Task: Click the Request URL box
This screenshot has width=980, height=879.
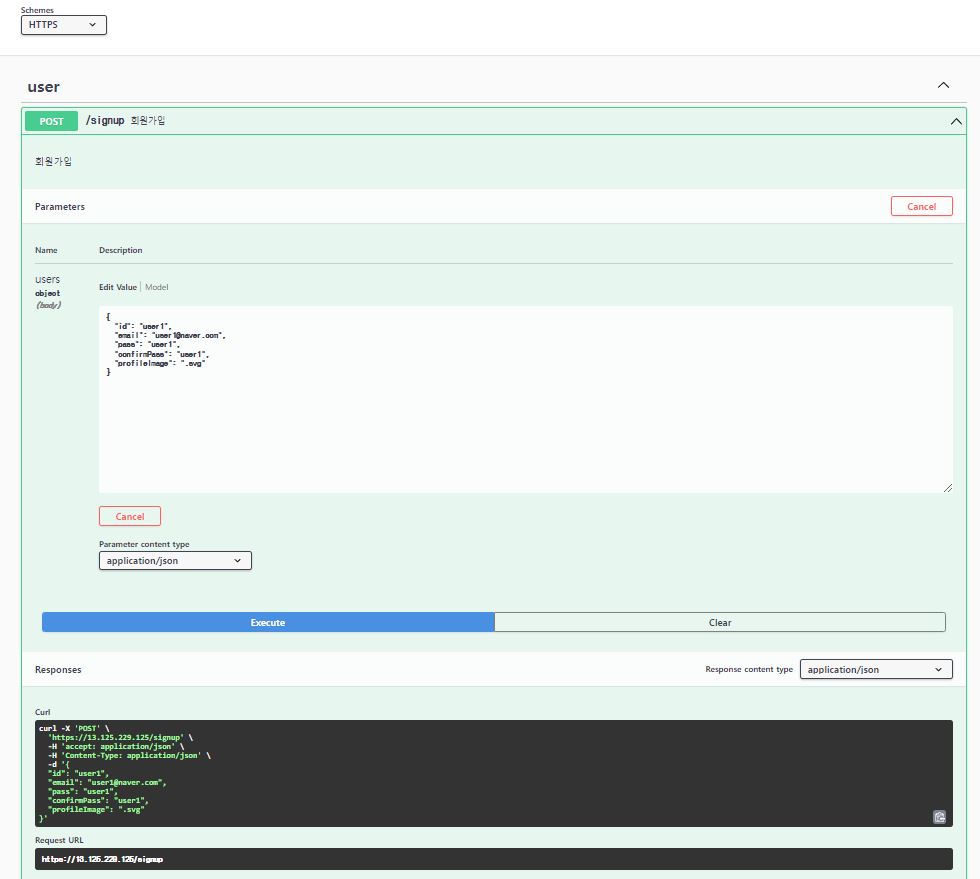Action: (x=494, y=859)
